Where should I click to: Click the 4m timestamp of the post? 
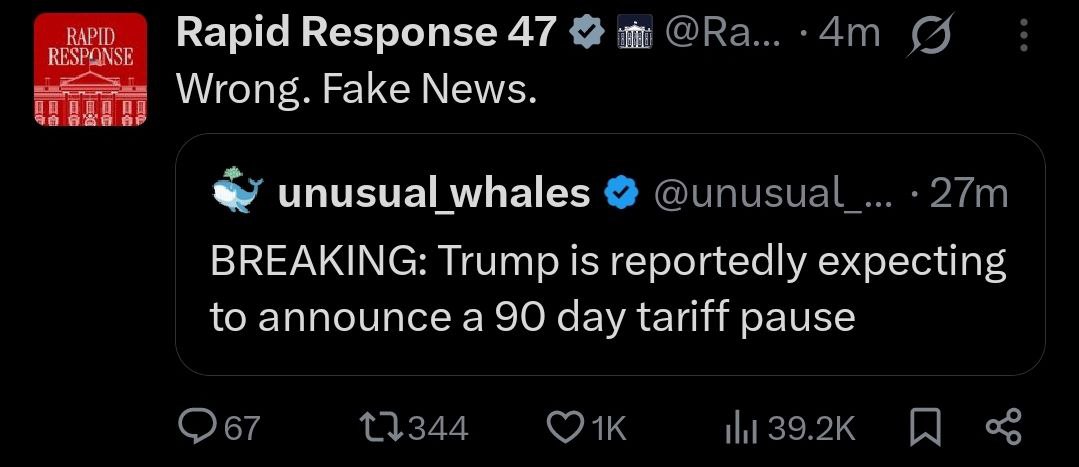pyautogui.click(x=851, y=33)
